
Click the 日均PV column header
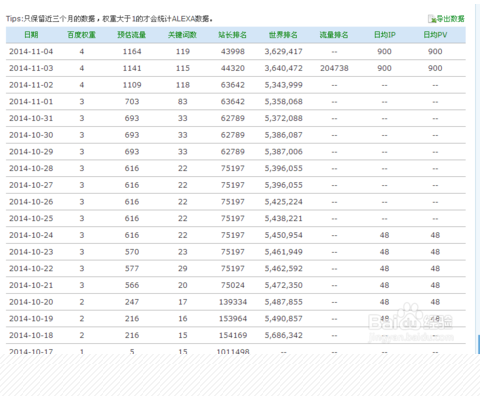pyautogui.click(x=435, y=35)
